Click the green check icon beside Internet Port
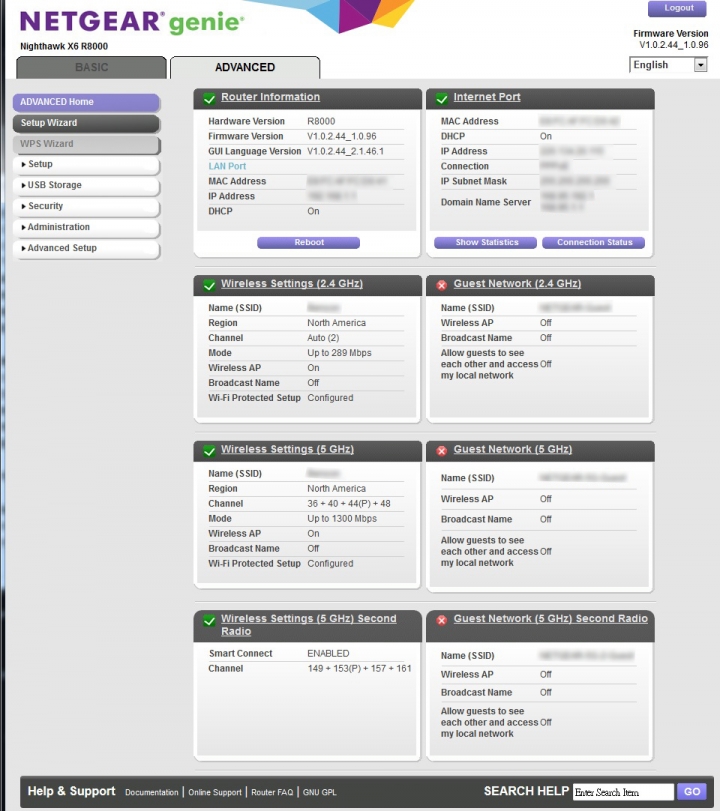The width and height of the screenshot is (720, 811). click(442, 98)
